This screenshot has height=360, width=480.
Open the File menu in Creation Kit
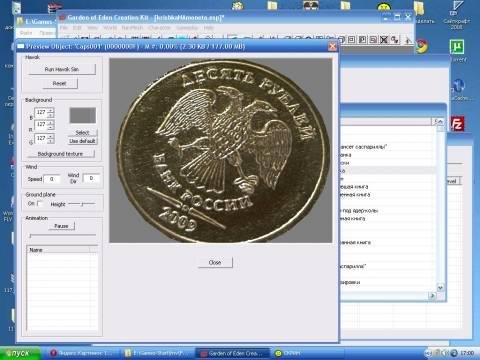point(64,28)
